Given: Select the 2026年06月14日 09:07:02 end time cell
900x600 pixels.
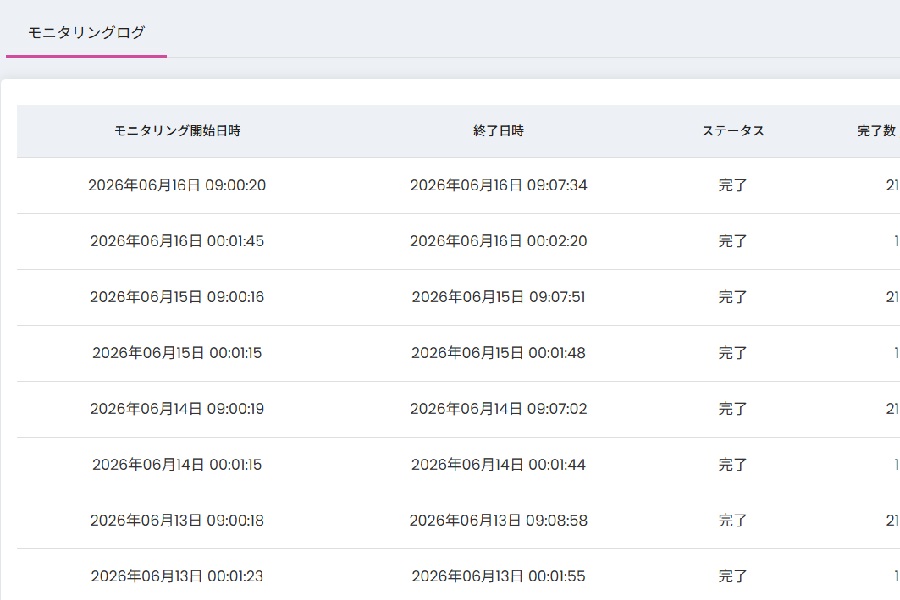Looking at the screenshot, I should (x=498, y=409).
